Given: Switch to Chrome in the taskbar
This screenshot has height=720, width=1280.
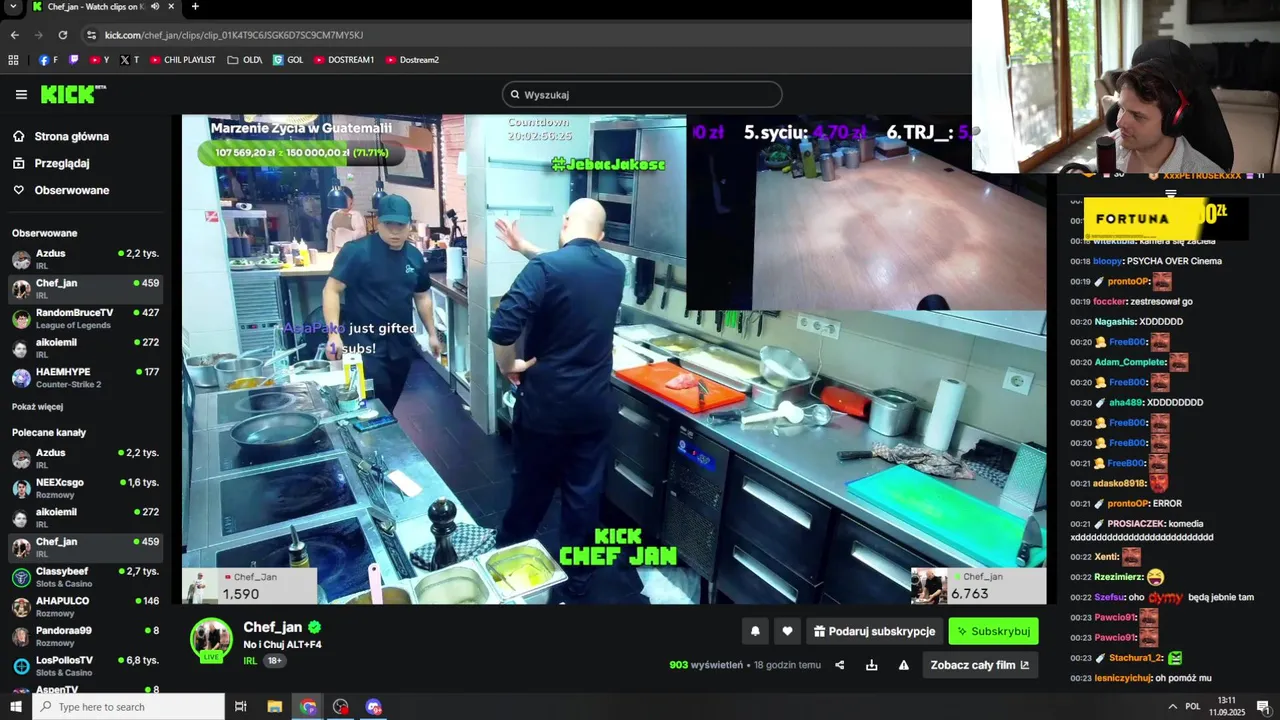Looking at the screenshot, I should pos(308,707).
